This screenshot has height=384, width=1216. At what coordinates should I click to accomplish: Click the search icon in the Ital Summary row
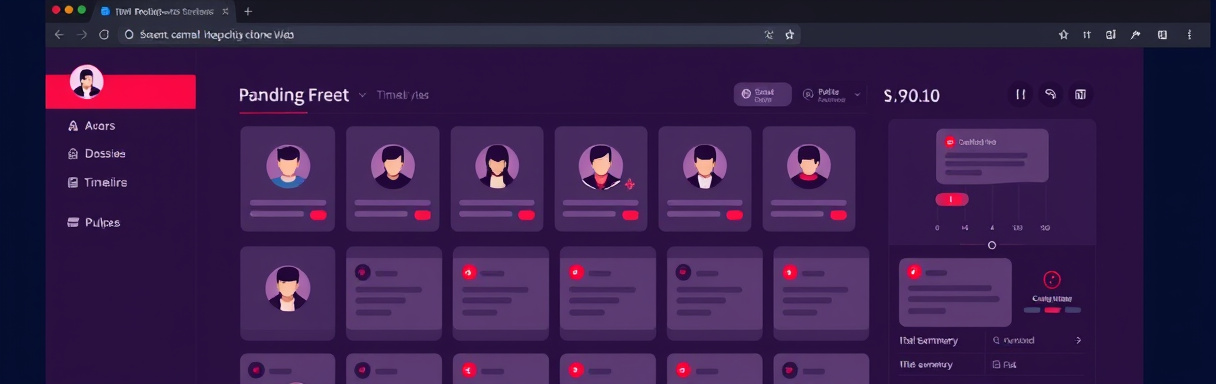(x=996, y=340)
